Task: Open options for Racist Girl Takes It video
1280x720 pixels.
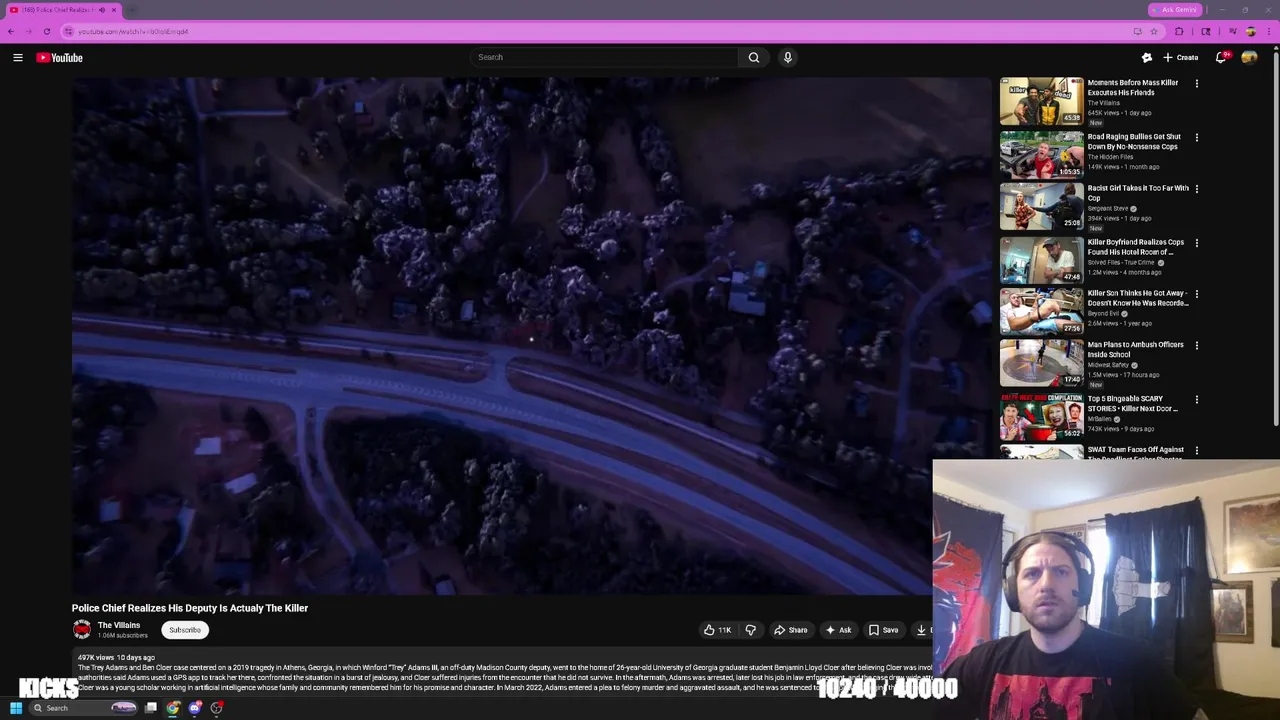Action: 1197,189
